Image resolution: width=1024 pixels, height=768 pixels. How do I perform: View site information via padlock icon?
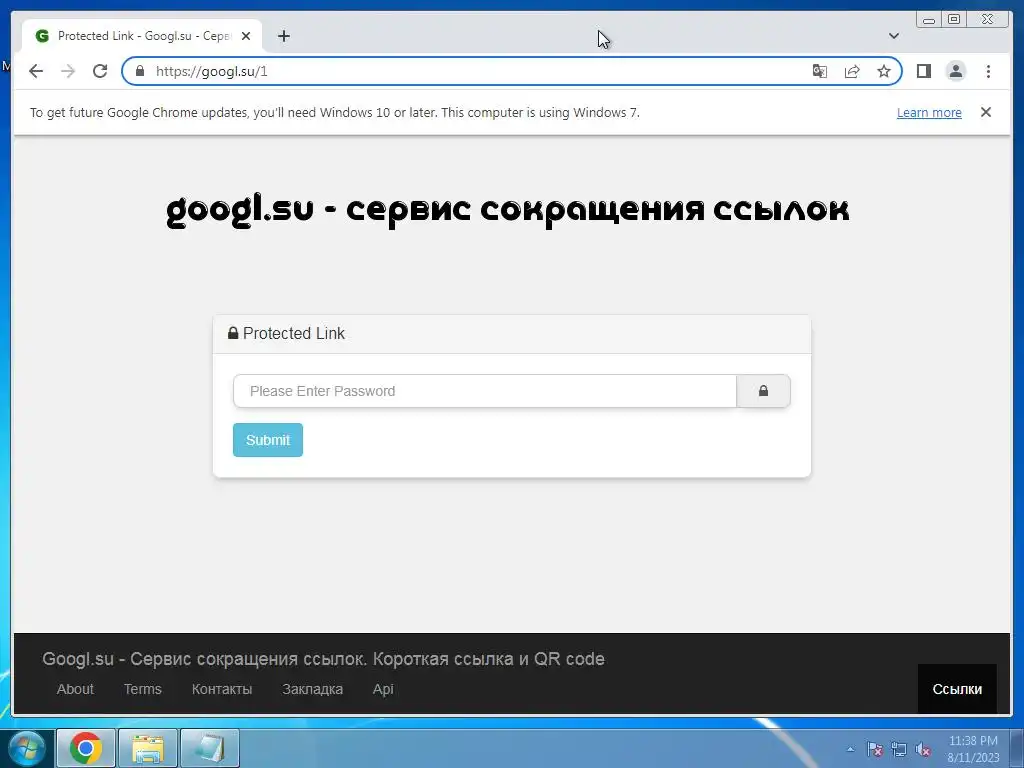coord(140,71)
